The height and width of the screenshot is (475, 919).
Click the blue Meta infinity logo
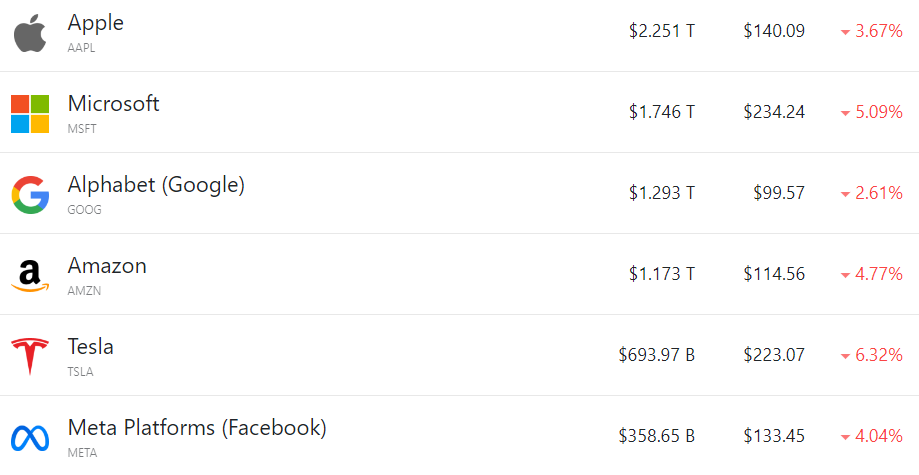click(30, 437)
